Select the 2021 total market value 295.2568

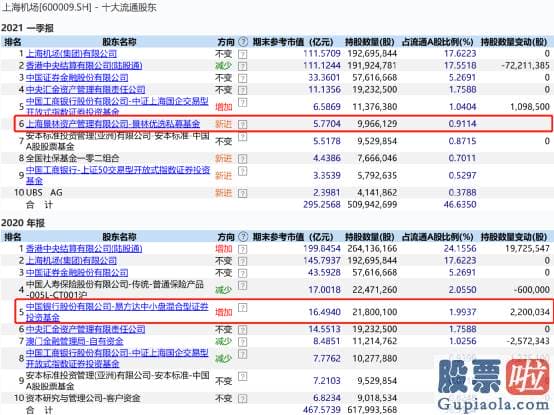pyautogui.click(x=322, y=204)
